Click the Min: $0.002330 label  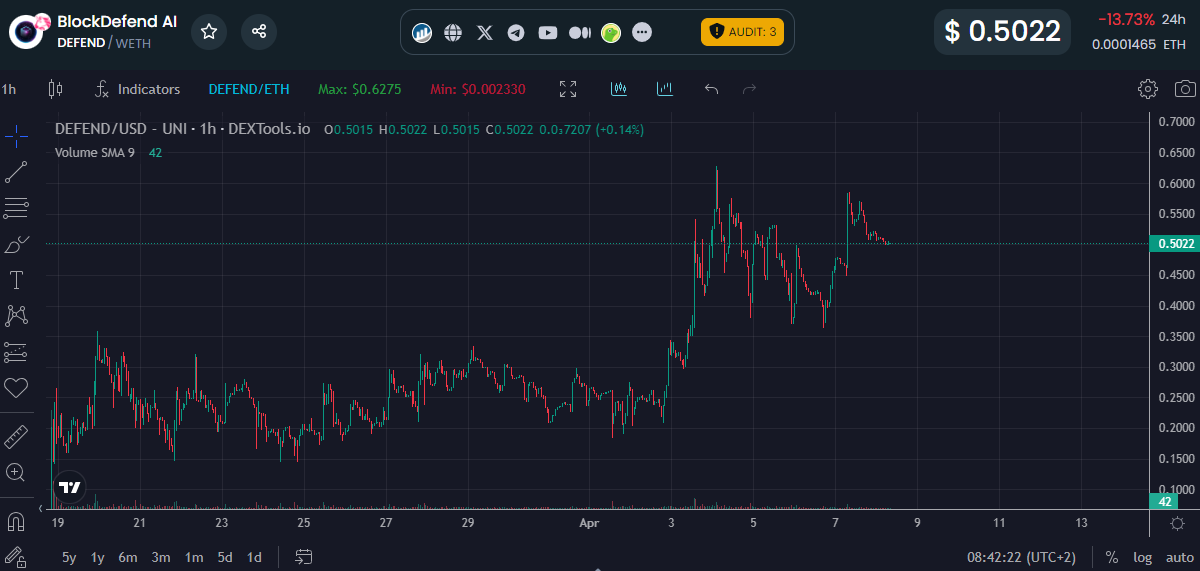[x=478, y=89]
